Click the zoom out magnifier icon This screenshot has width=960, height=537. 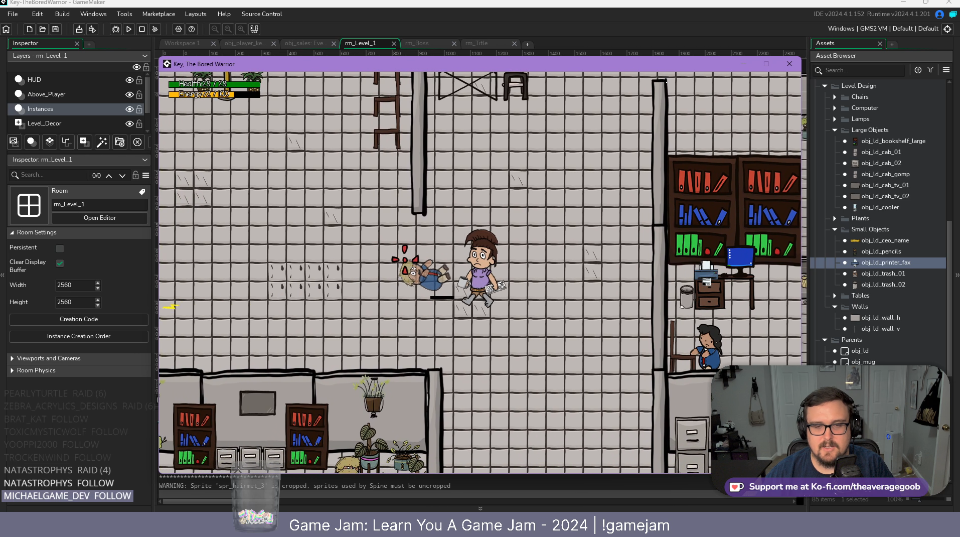click(214, 29)
